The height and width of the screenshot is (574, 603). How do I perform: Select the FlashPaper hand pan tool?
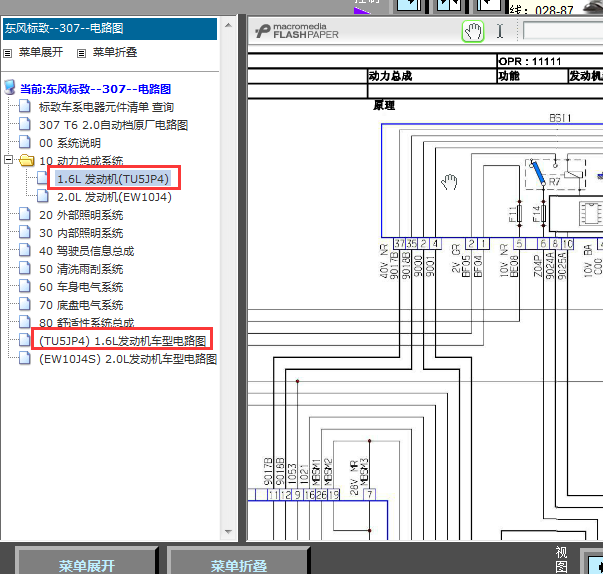pyautogui.click(x=472, y=31)
